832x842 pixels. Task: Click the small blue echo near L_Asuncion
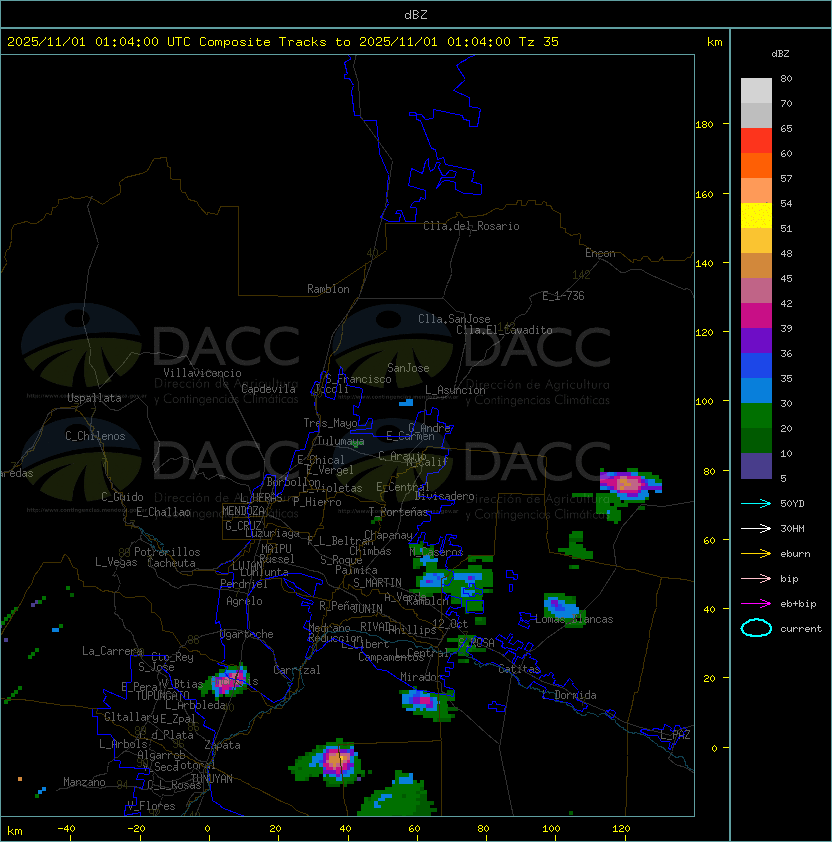point(406,402)
